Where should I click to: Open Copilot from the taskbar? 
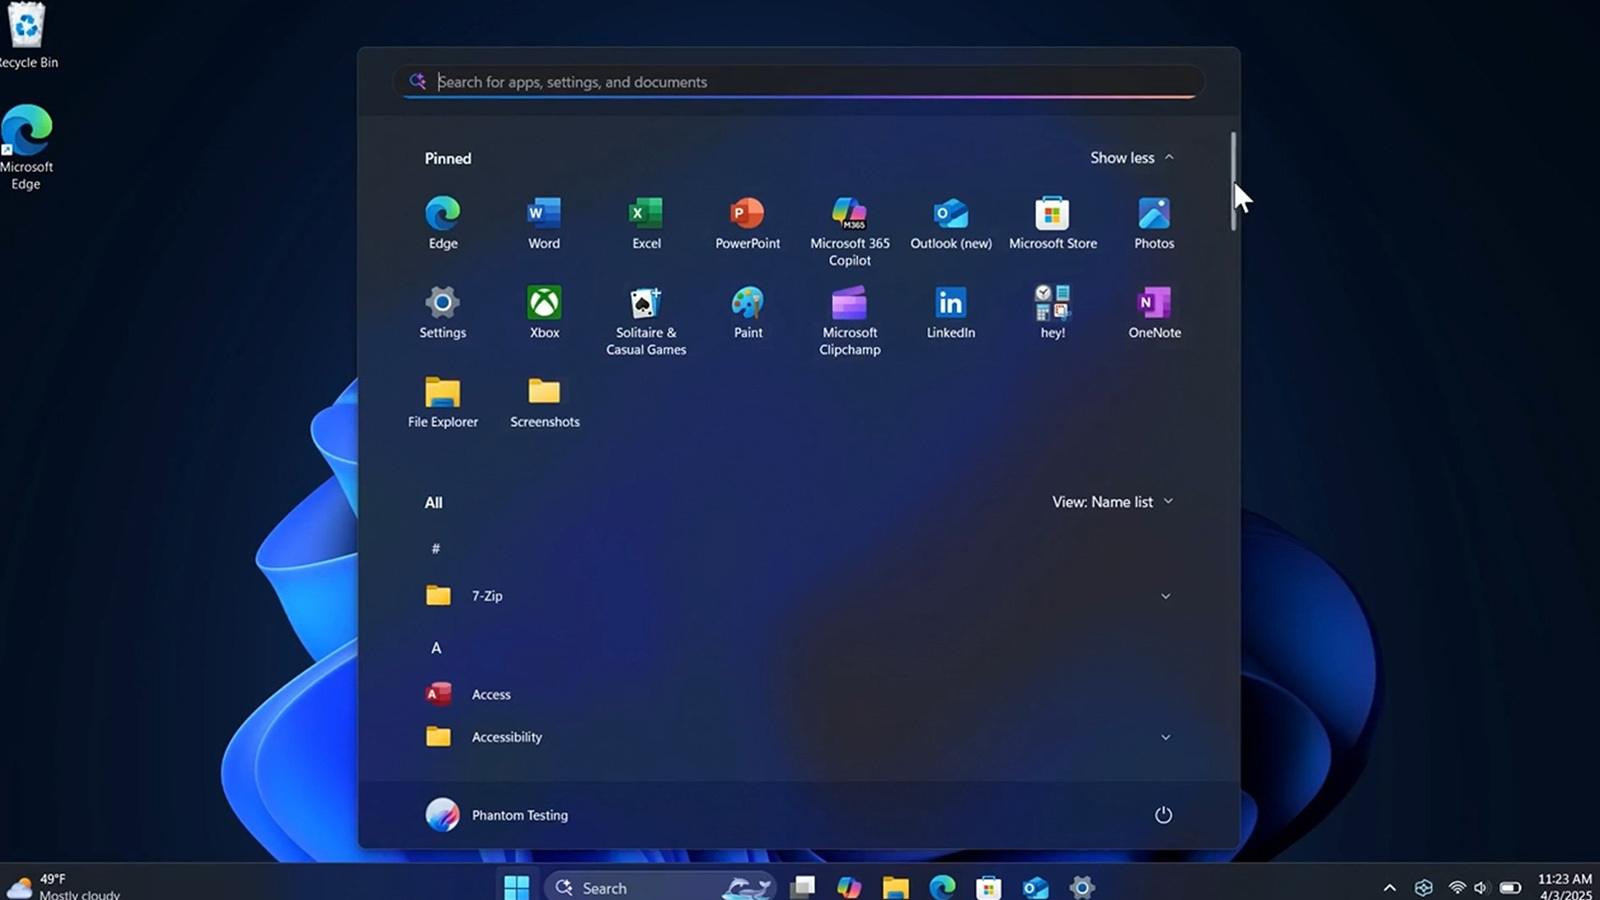[x=849, y=887]
